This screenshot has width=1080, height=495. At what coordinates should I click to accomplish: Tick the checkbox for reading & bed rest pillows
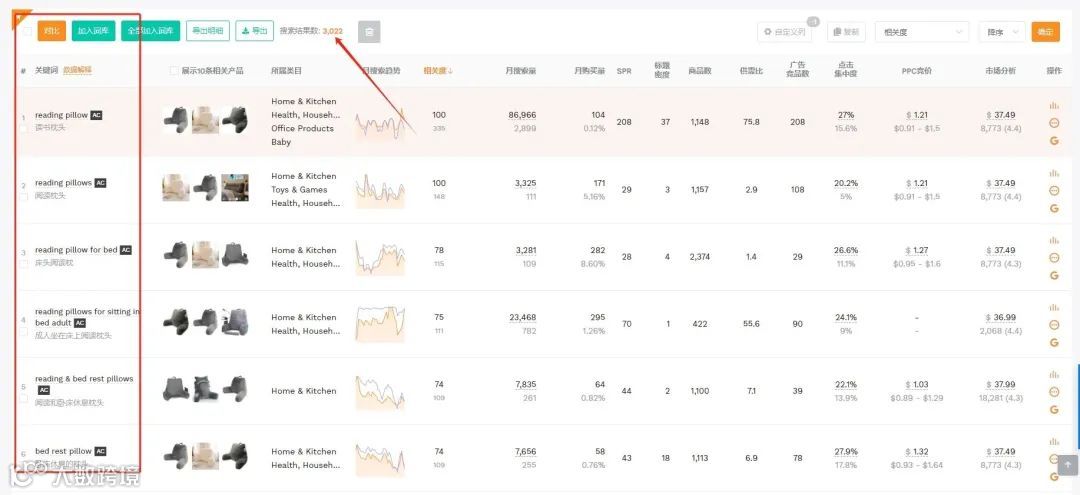(24, 399)
